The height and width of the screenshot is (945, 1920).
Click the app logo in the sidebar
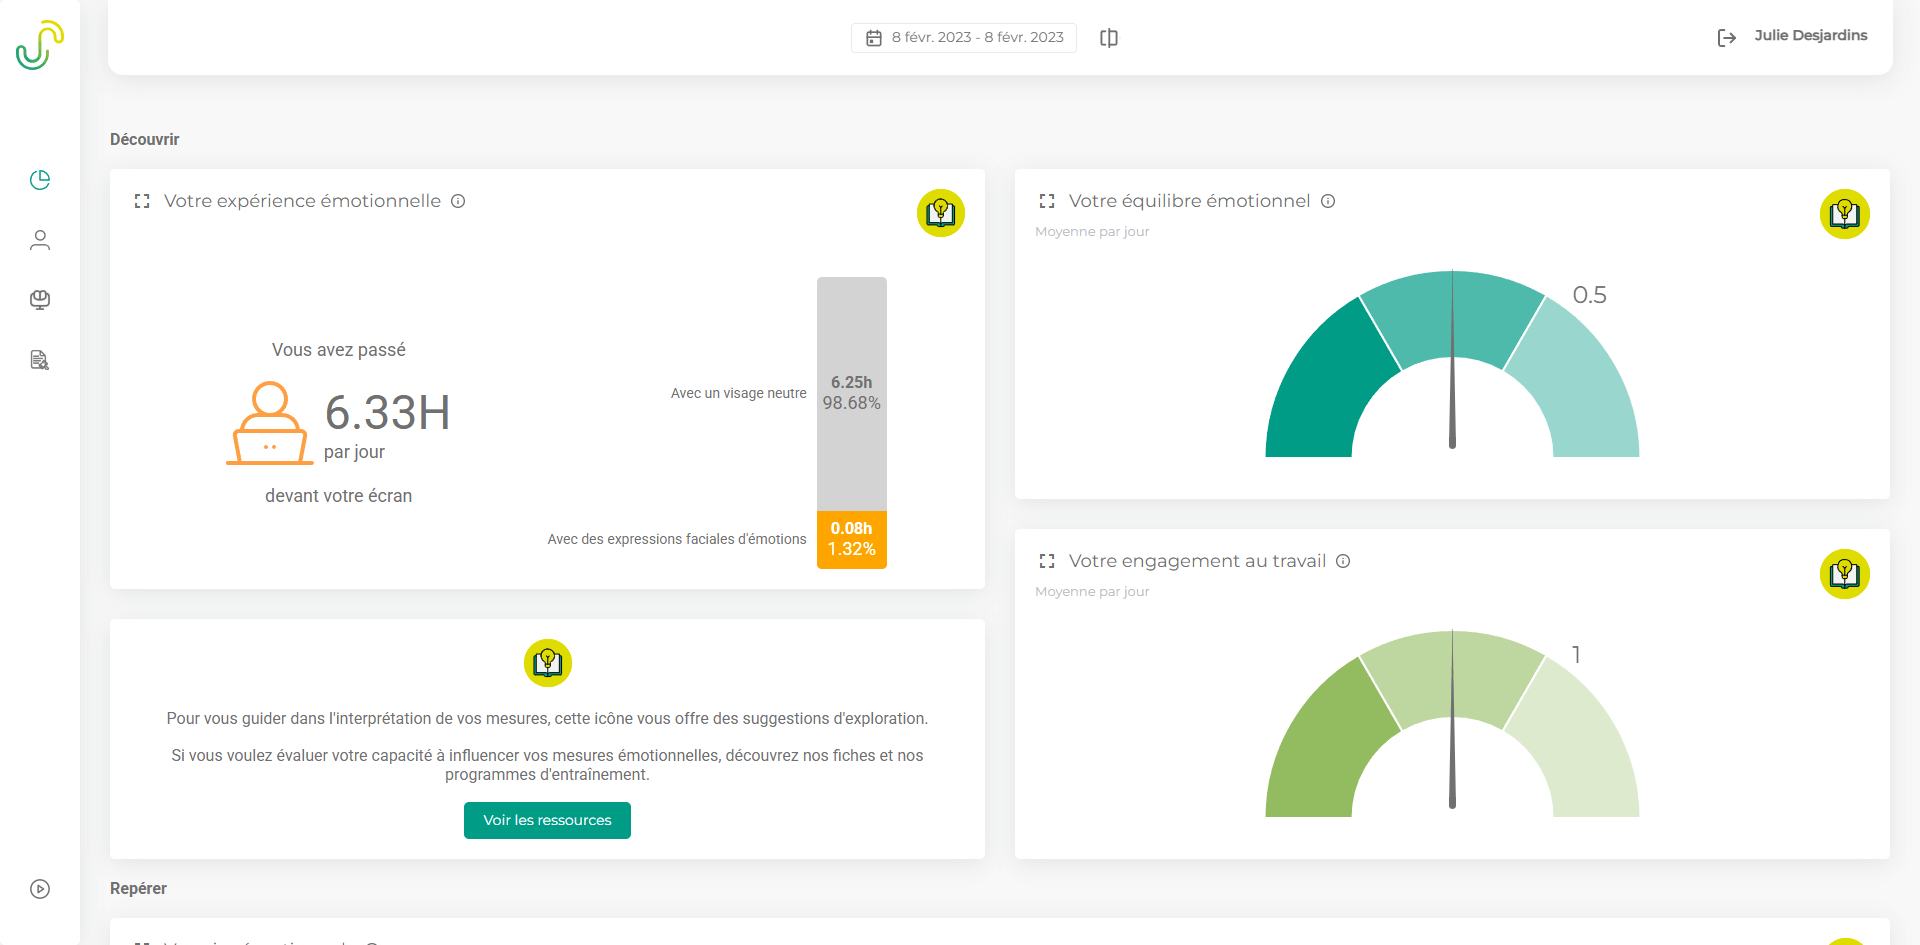40,45
